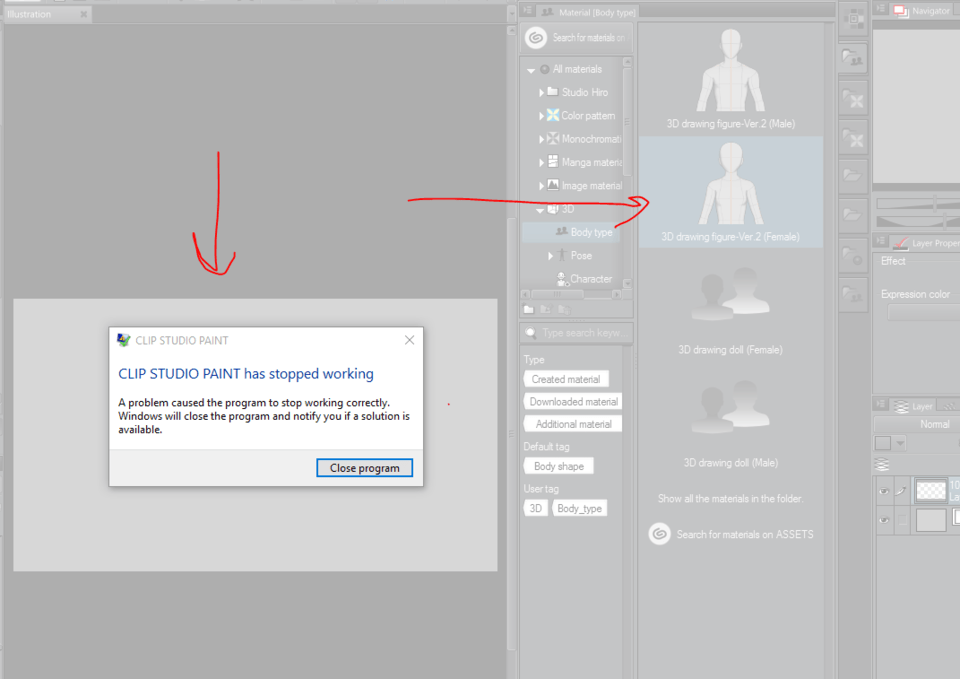
Task: Expand the Image material folder
Action: click(x=541, y=186)
